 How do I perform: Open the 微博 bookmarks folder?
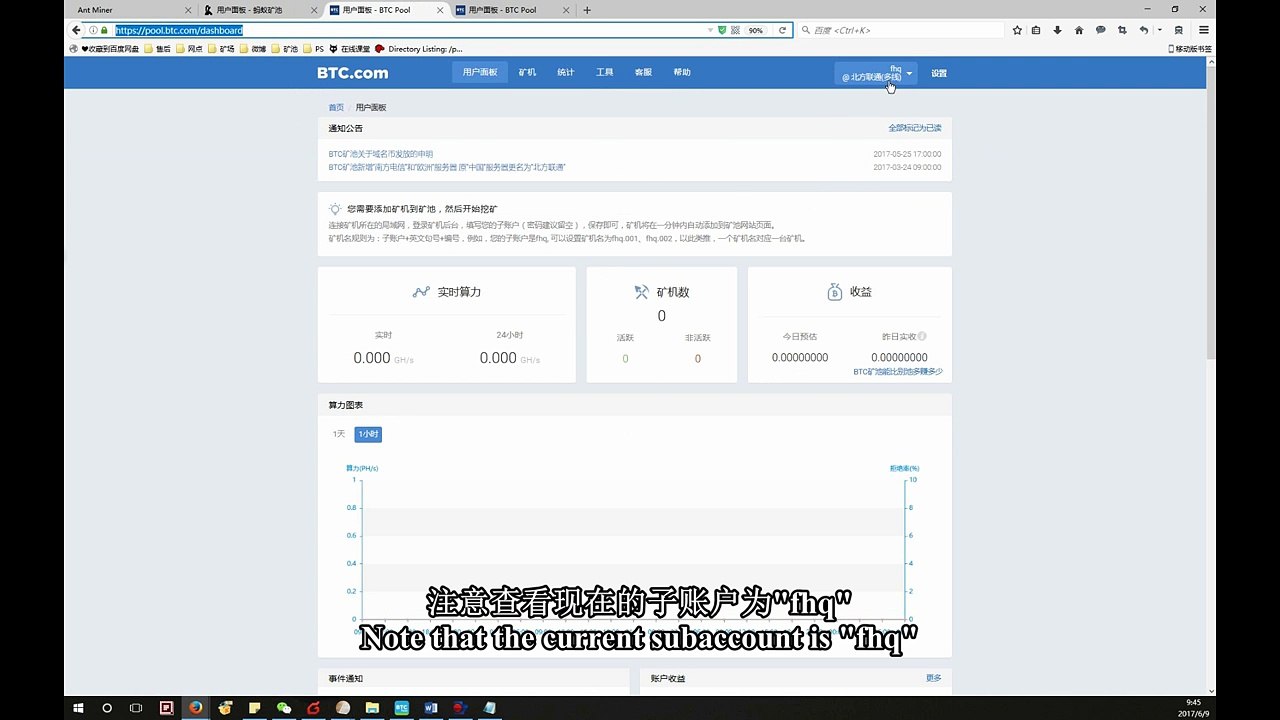(x=254, y=48)
